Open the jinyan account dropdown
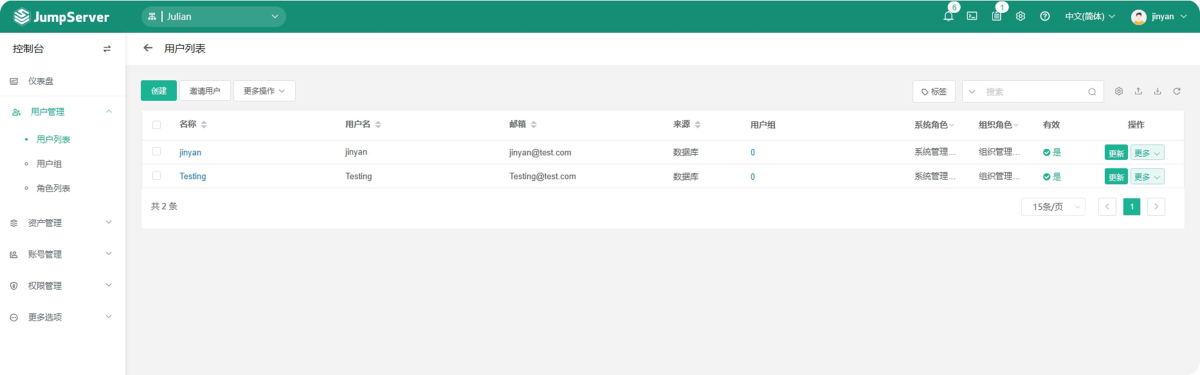 point(1159,17)
